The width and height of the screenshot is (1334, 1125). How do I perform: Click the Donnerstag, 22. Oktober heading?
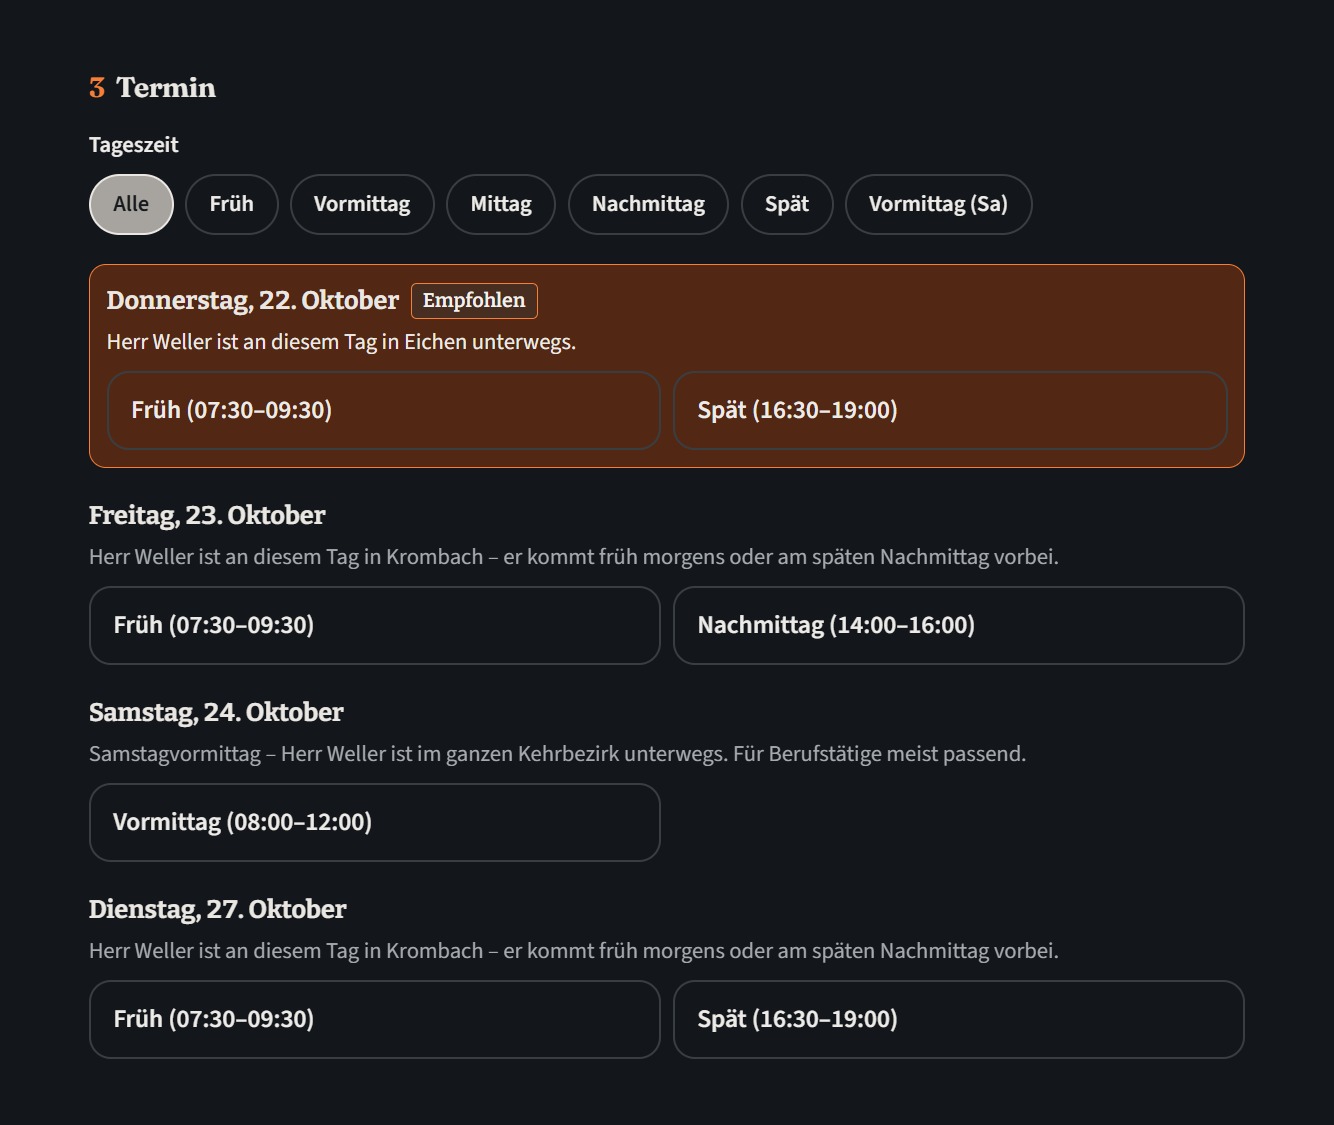click(253, 300)
